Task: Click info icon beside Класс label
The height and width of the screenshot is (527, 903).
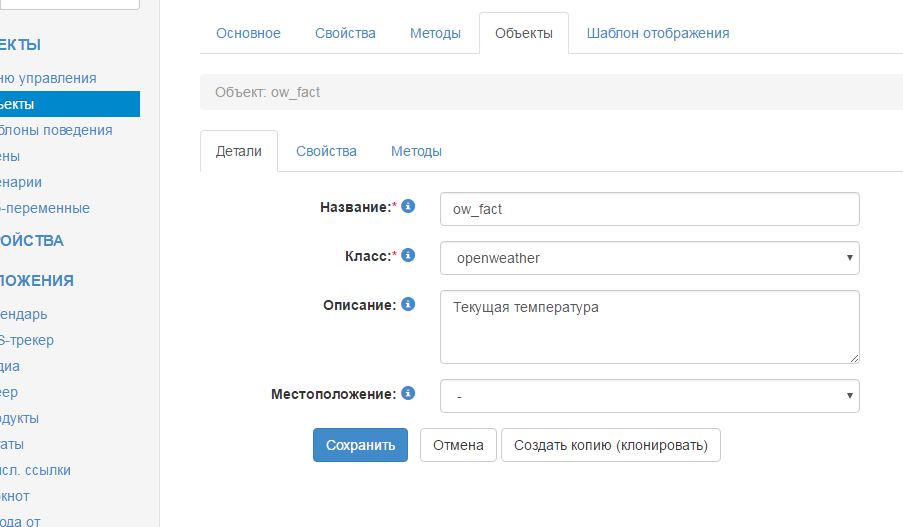Action: (x=408, y=255)
